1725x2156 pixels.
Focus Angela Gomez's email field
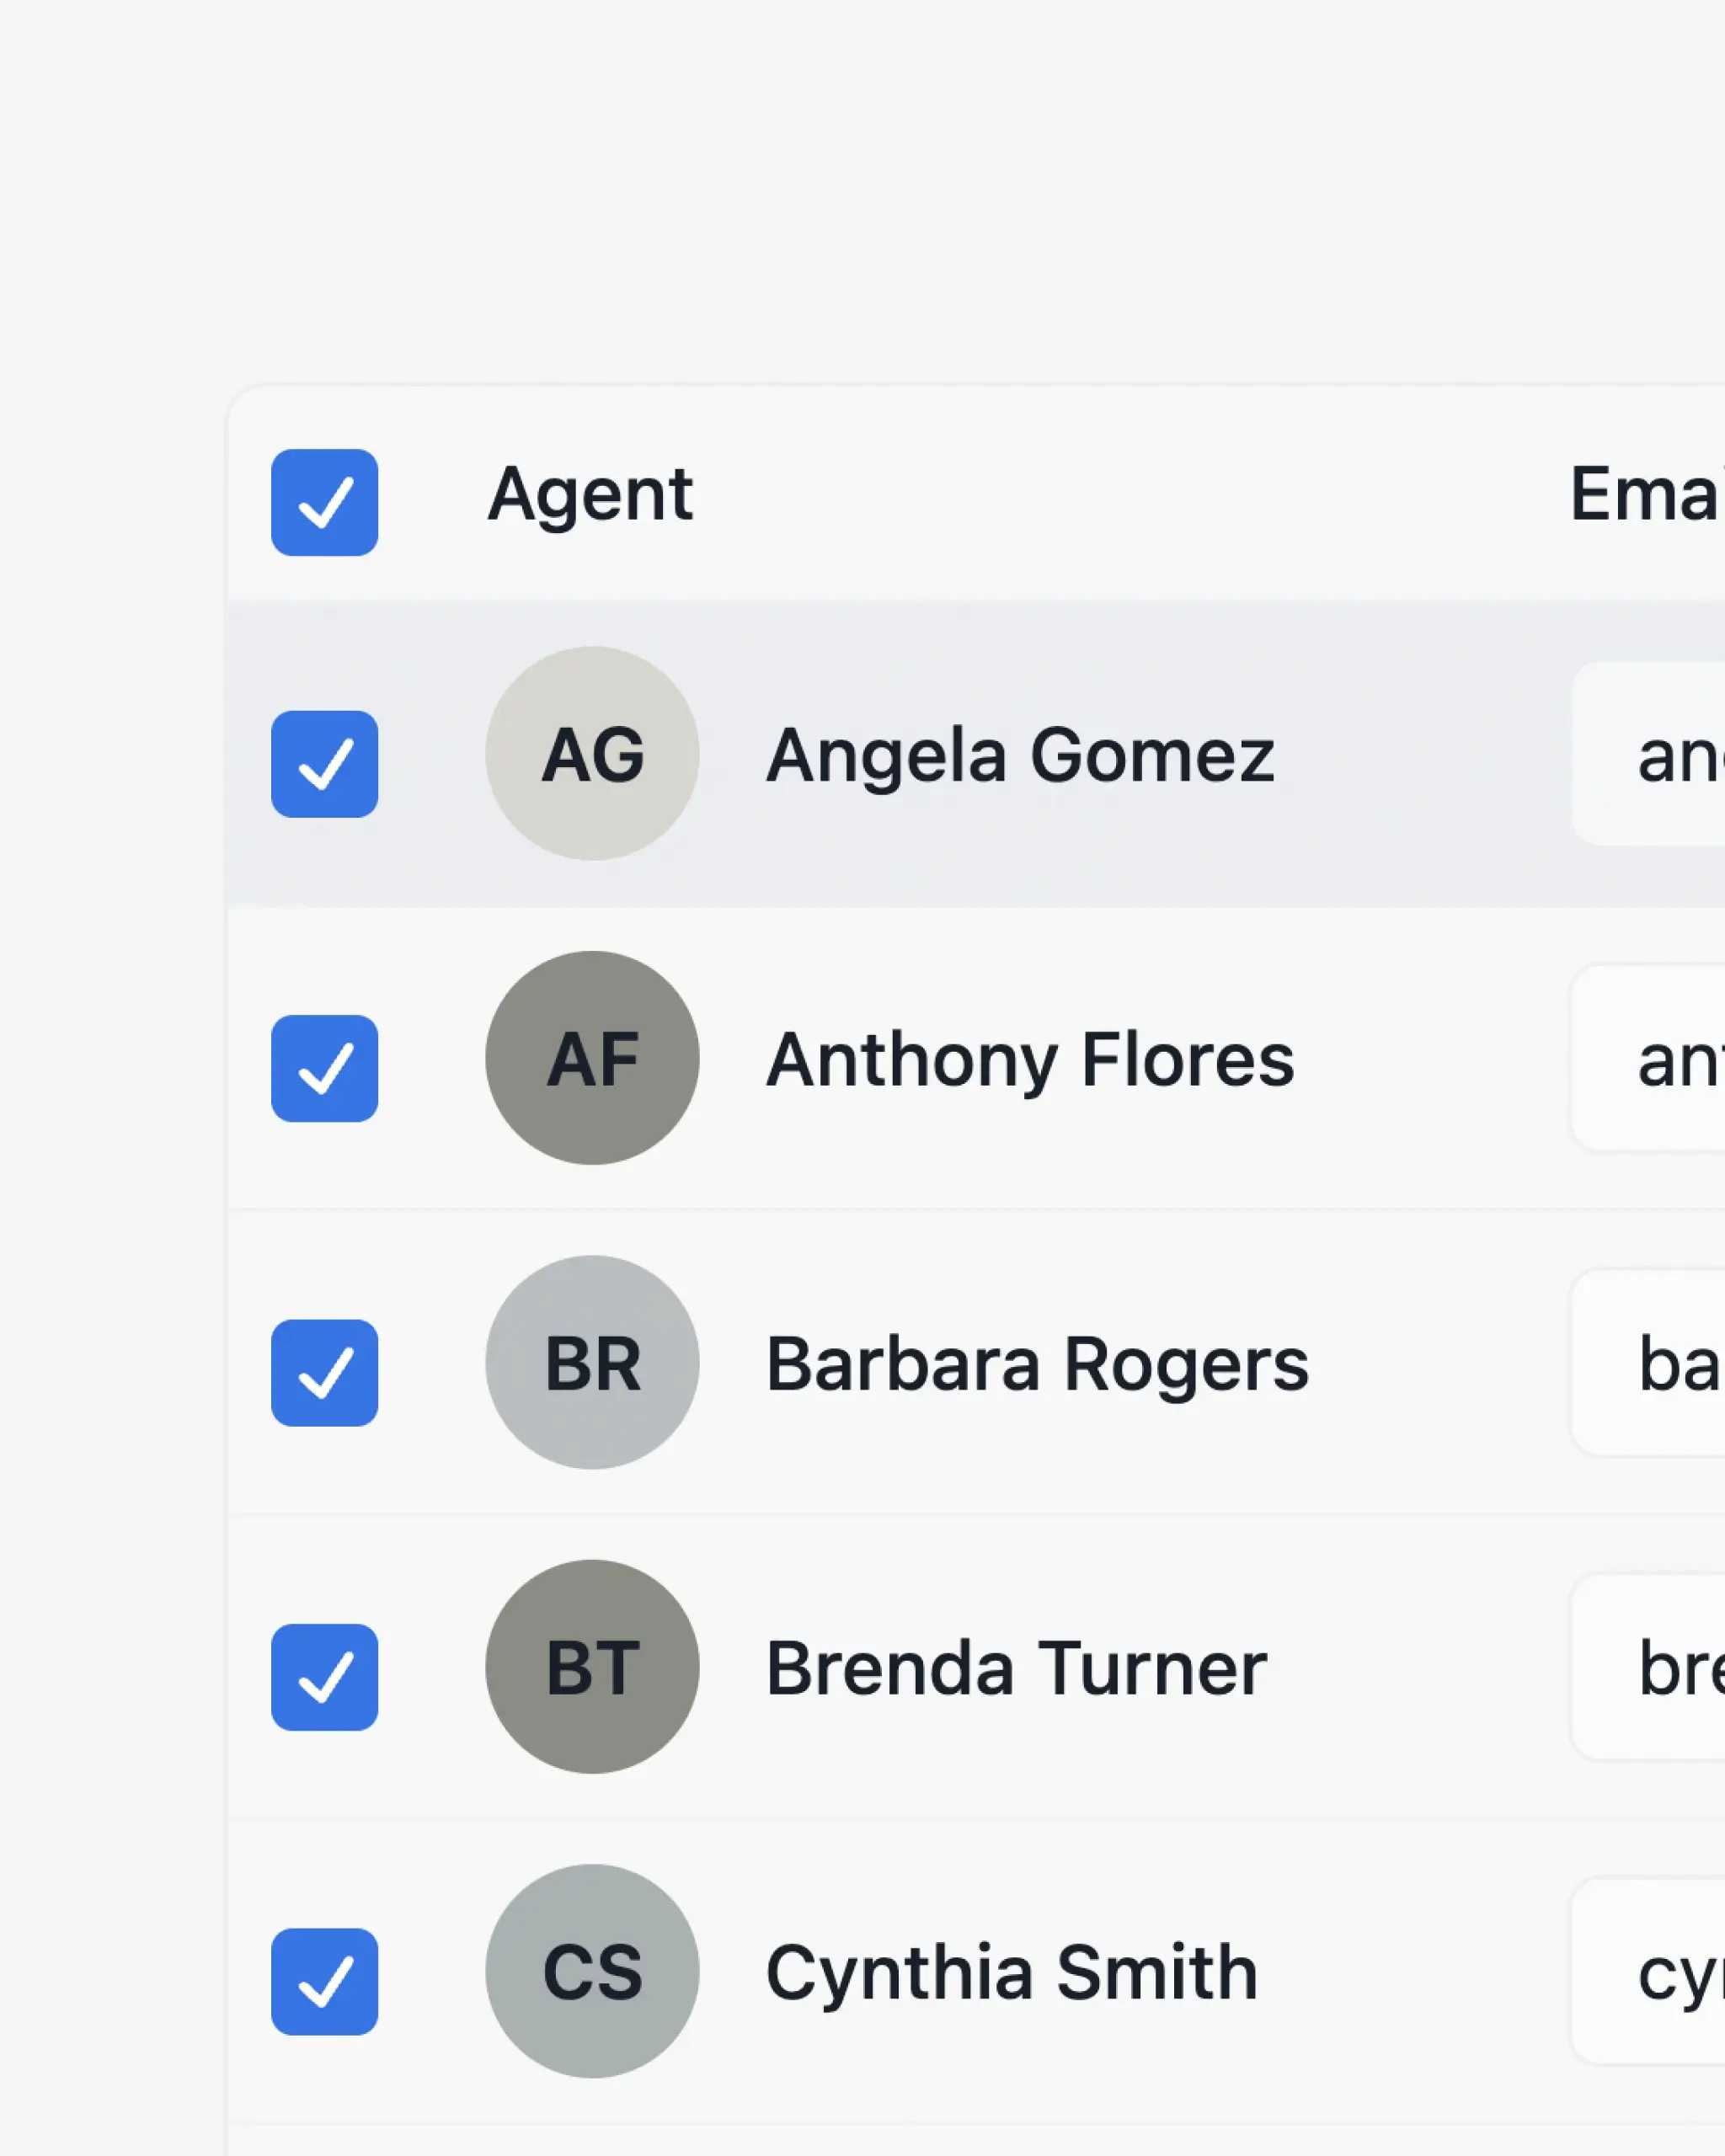(1660, 755)
